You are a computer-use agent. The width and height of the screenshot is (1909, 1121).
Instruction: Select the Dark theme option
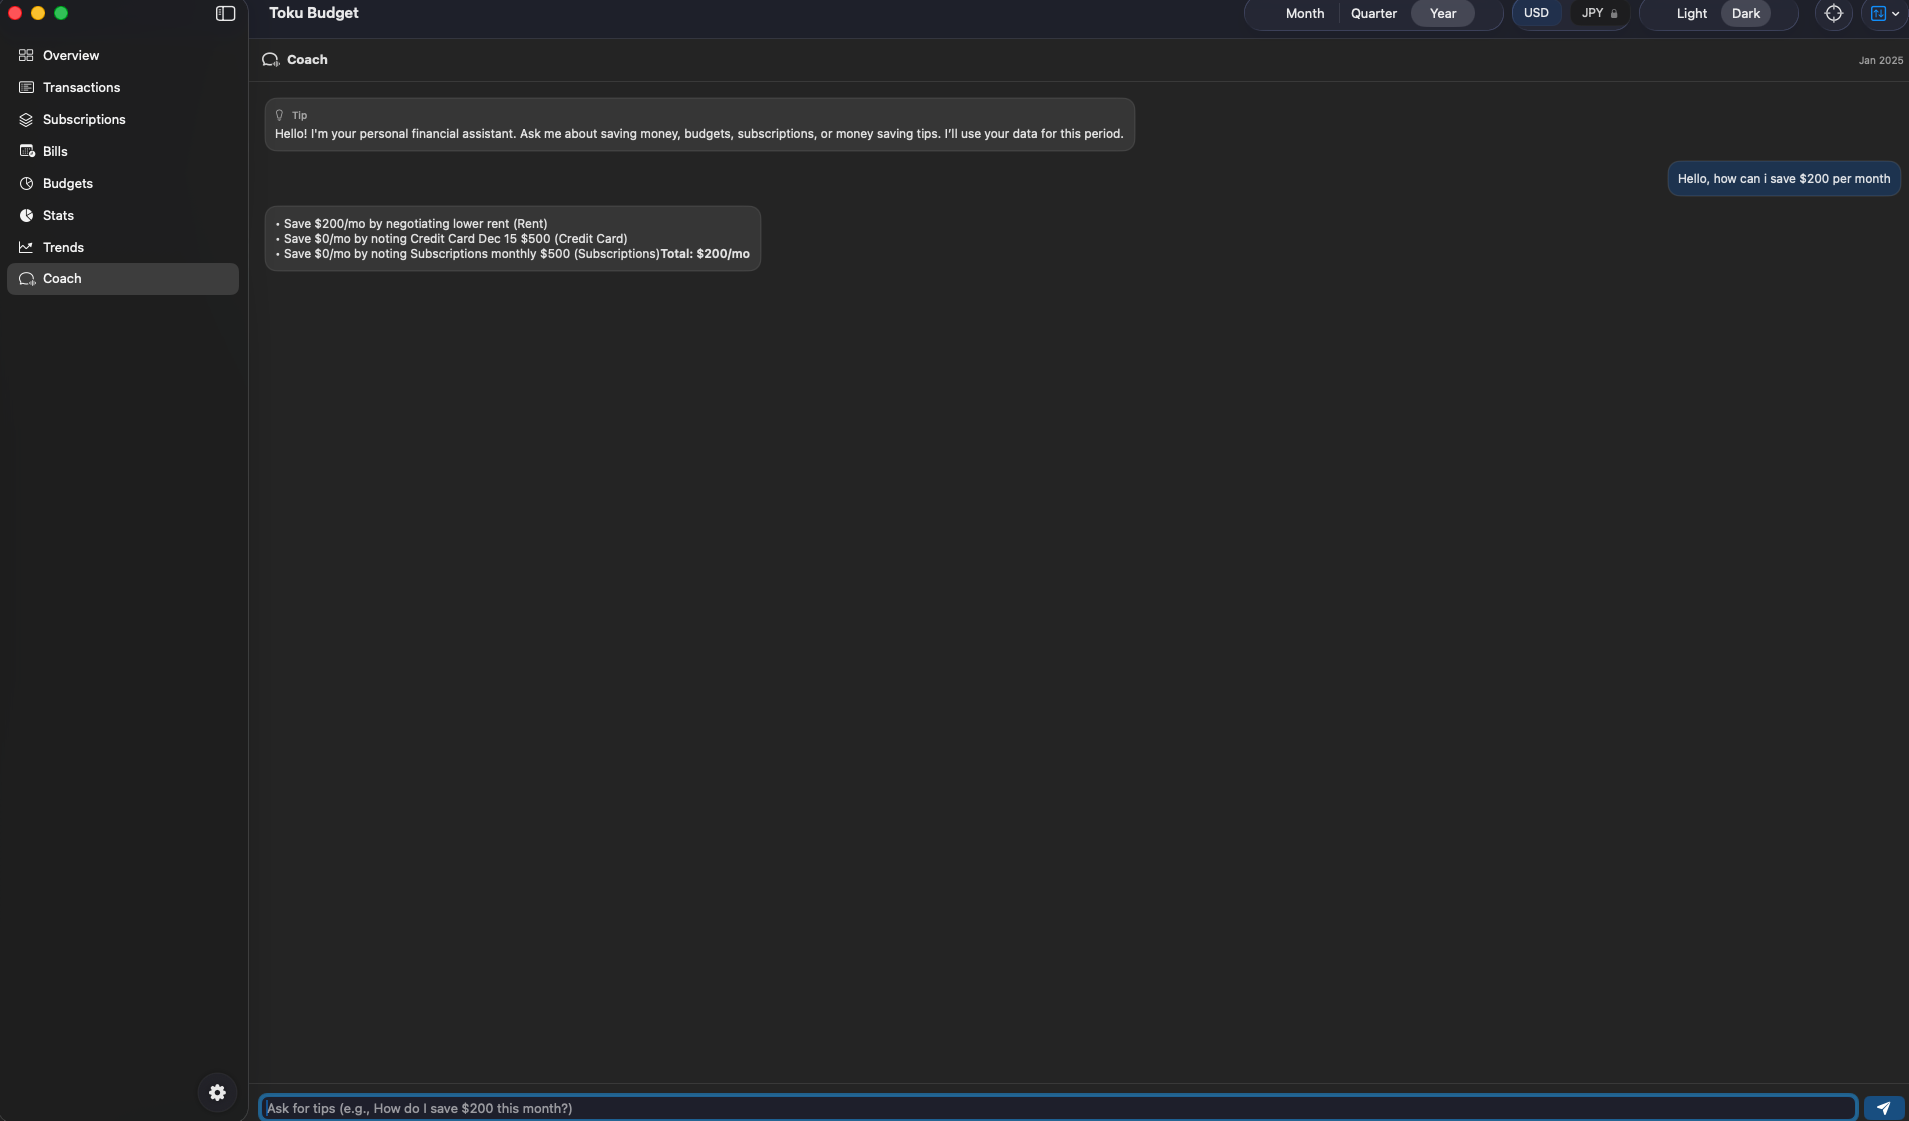tap(1745, 14)
